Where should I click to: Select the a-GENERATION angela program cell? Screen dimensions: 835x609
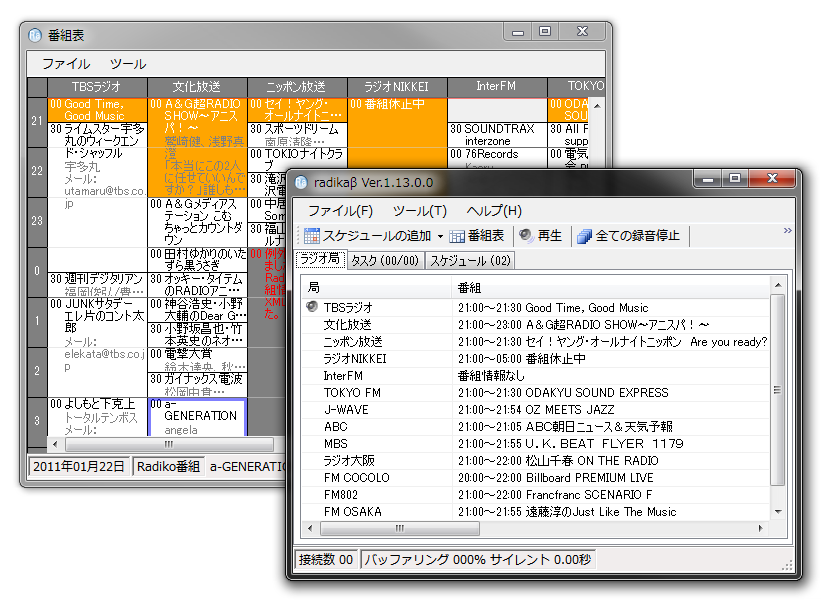tap(197, 417)
